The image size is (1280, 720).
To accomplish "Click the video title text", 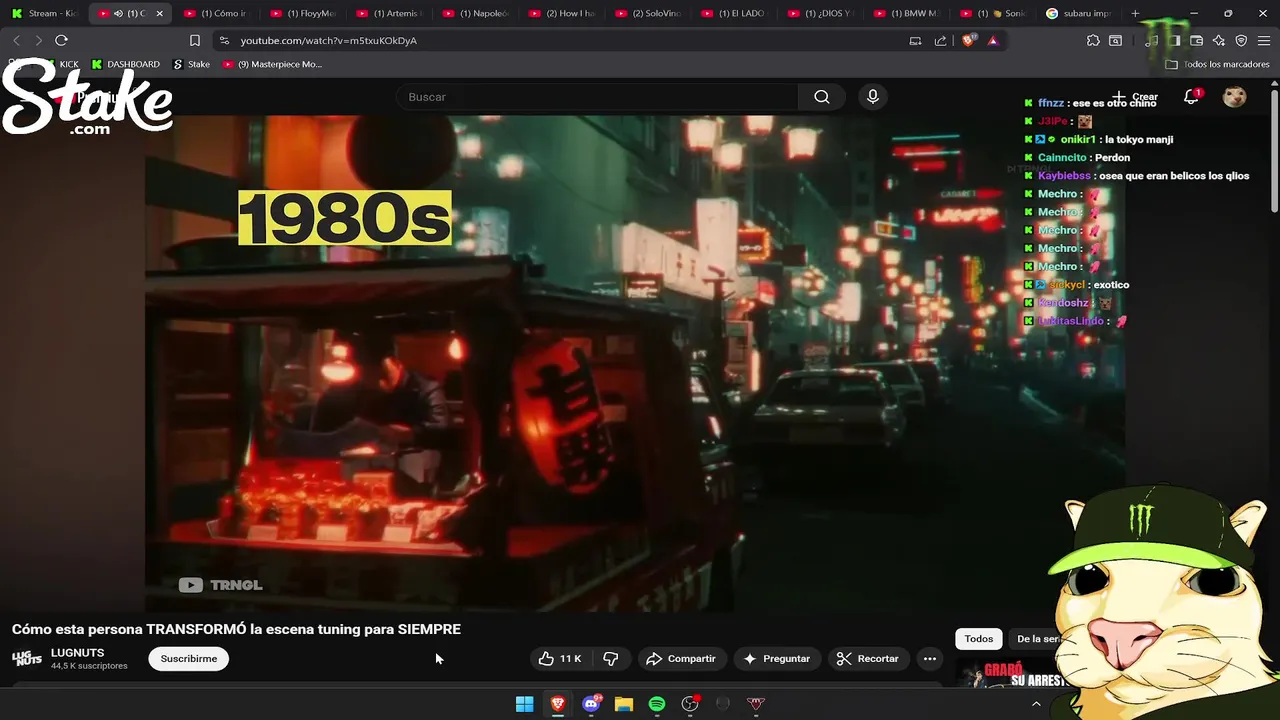I will click(x=236, y=629).
